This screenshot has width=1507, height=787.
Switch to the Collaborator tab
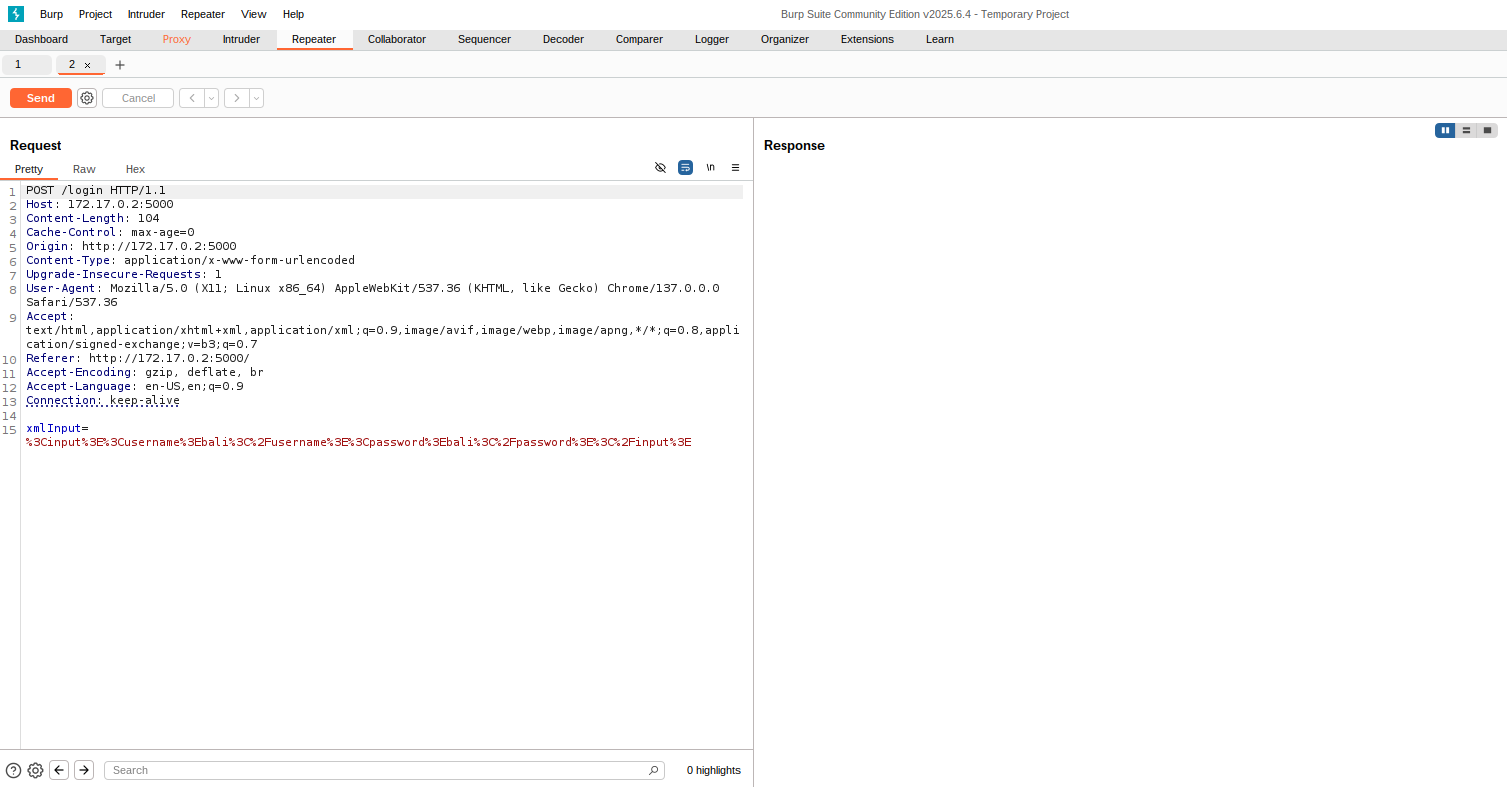pos(397,39)
